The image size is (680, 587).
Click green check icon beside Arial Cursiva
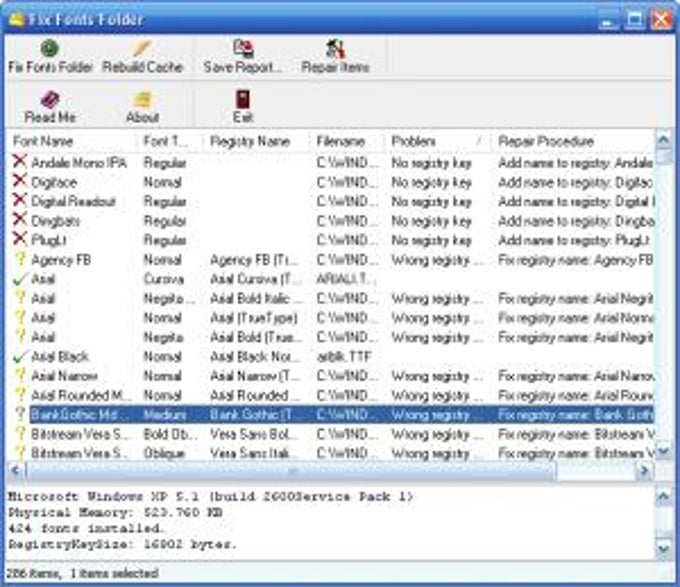point(20,279)
